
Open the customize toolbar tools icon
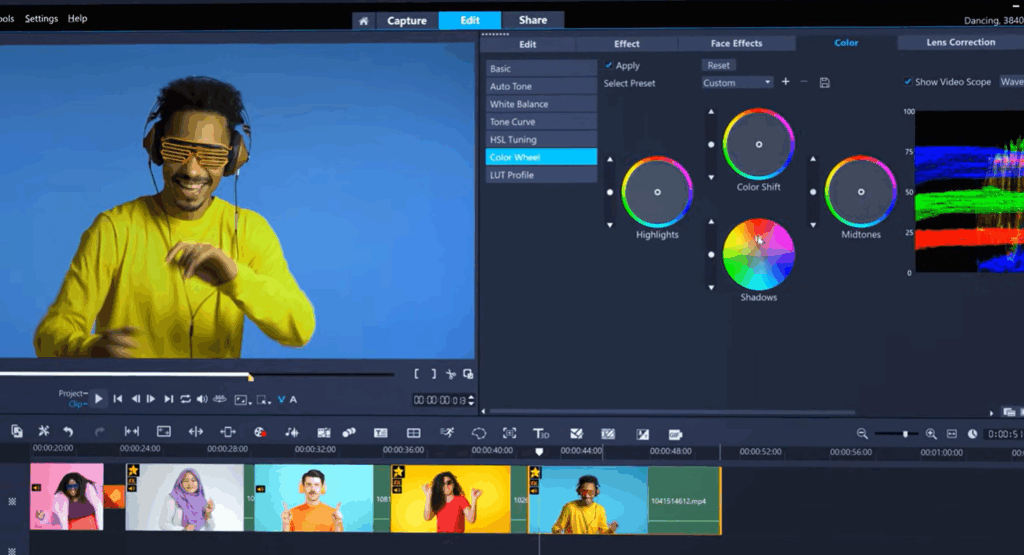[44, 430]
